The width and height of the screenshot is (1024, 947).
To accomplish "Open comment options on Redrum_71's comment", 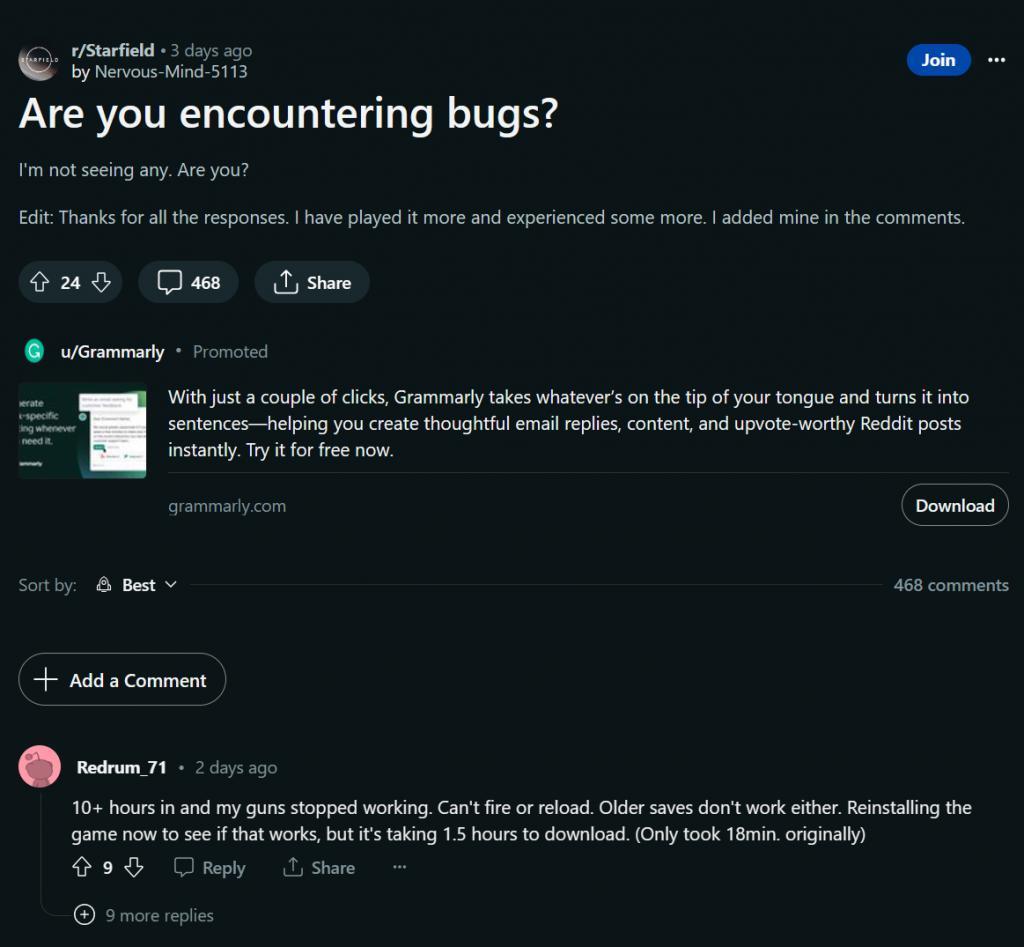I will [399, 868].
